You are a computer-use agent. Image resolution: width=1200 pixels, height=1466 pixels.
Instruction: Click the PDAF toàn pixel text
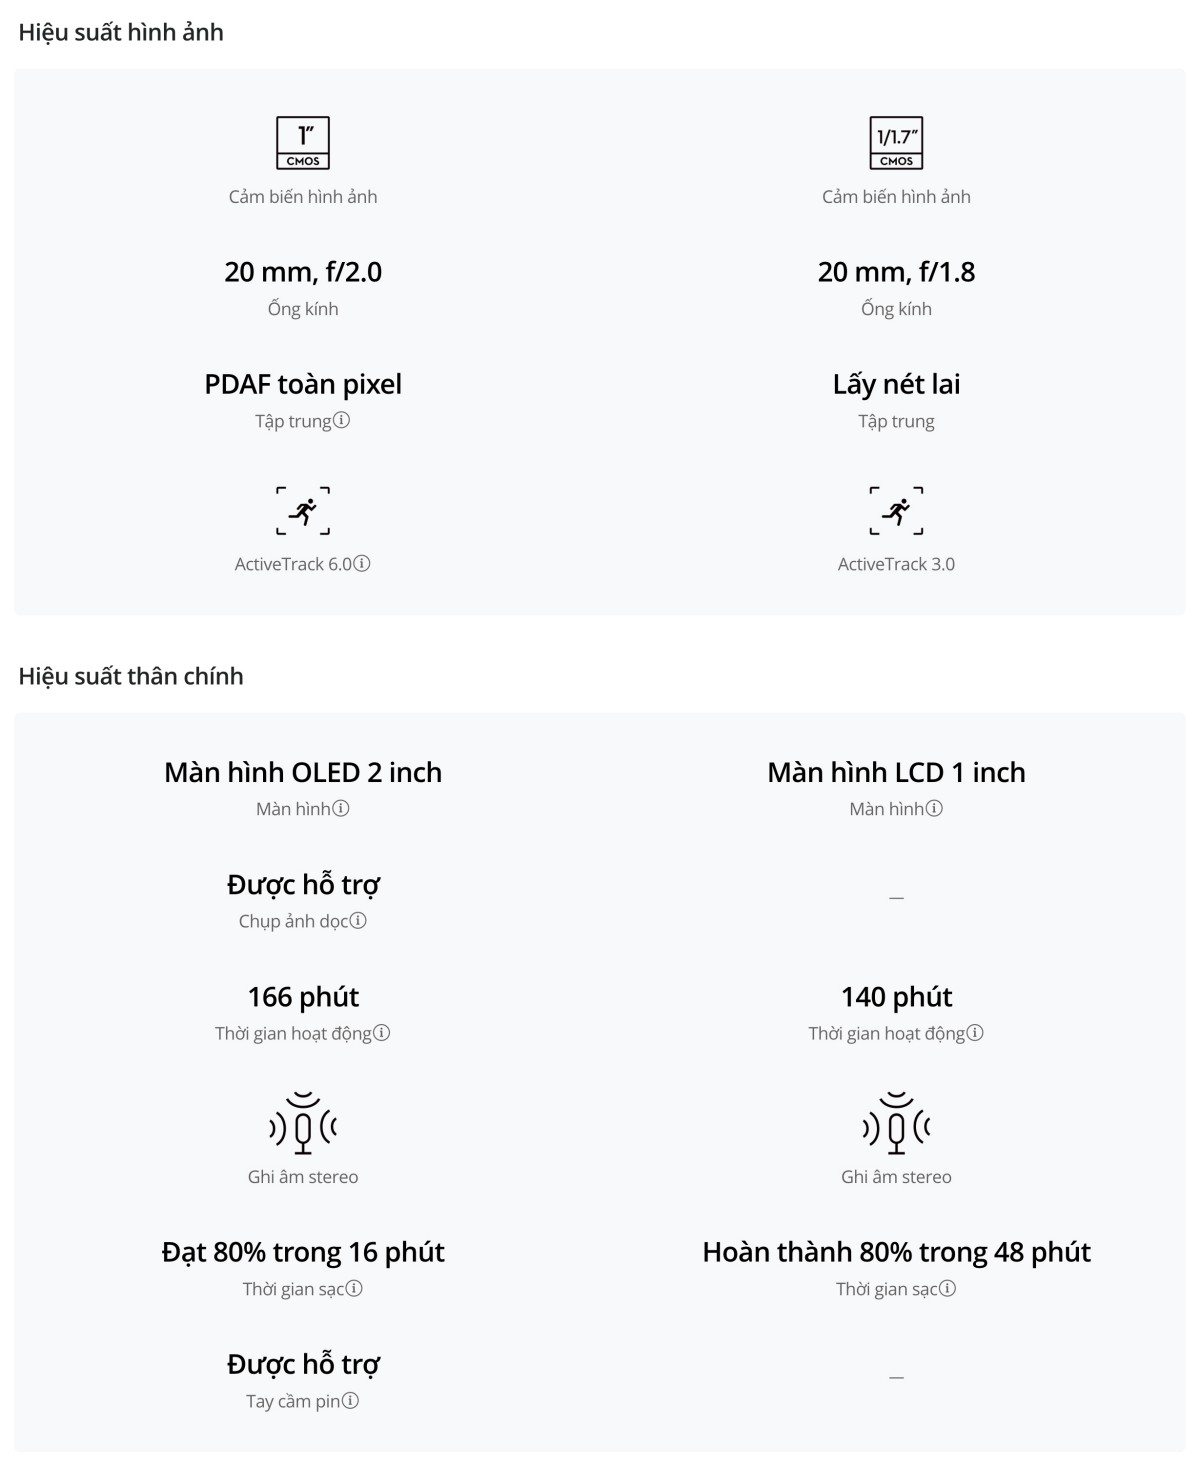pos(303,384)
